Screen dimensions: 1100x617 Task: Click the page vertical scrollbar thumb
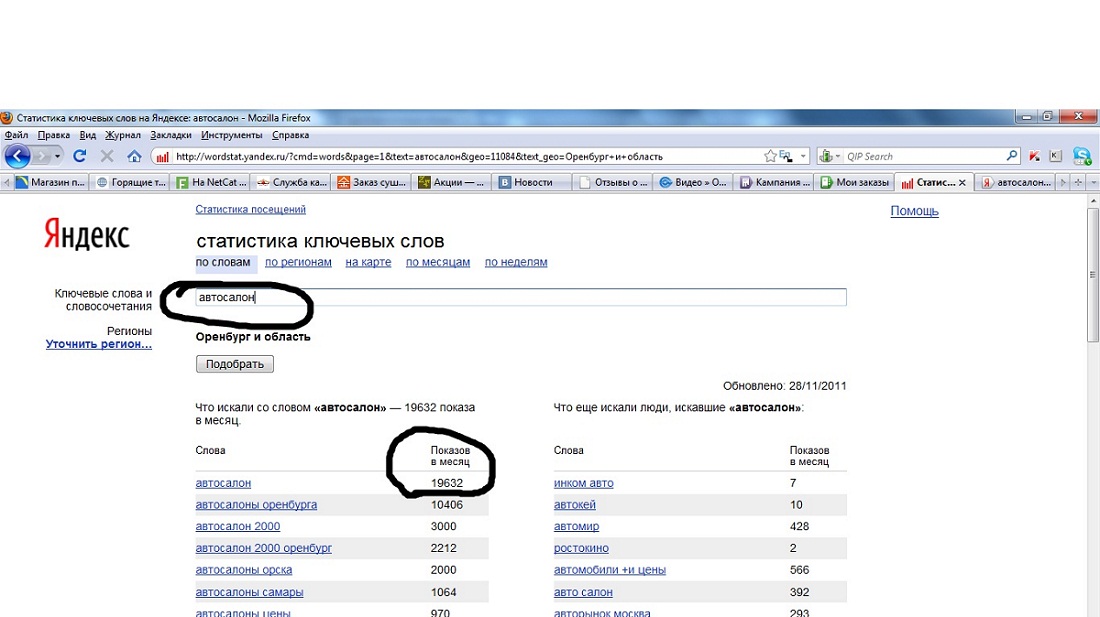tap(1093, 274)
